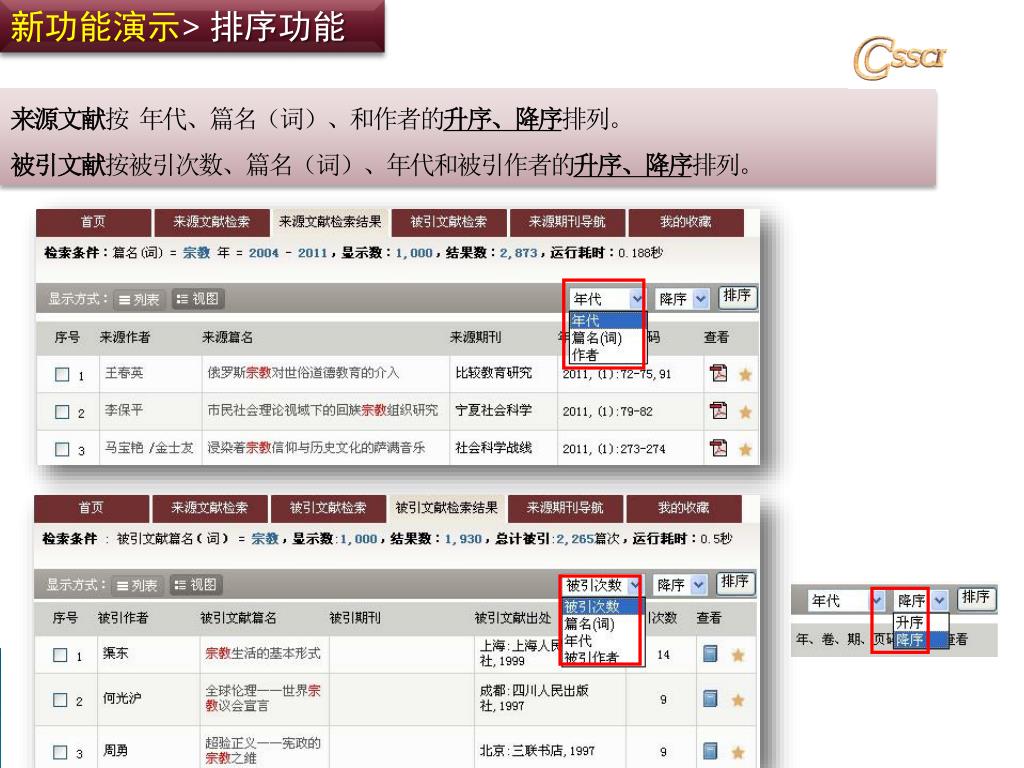Open 被引文献检索 tab in top panel
The height and width of the screenshot is (768, 1024).
449,222
